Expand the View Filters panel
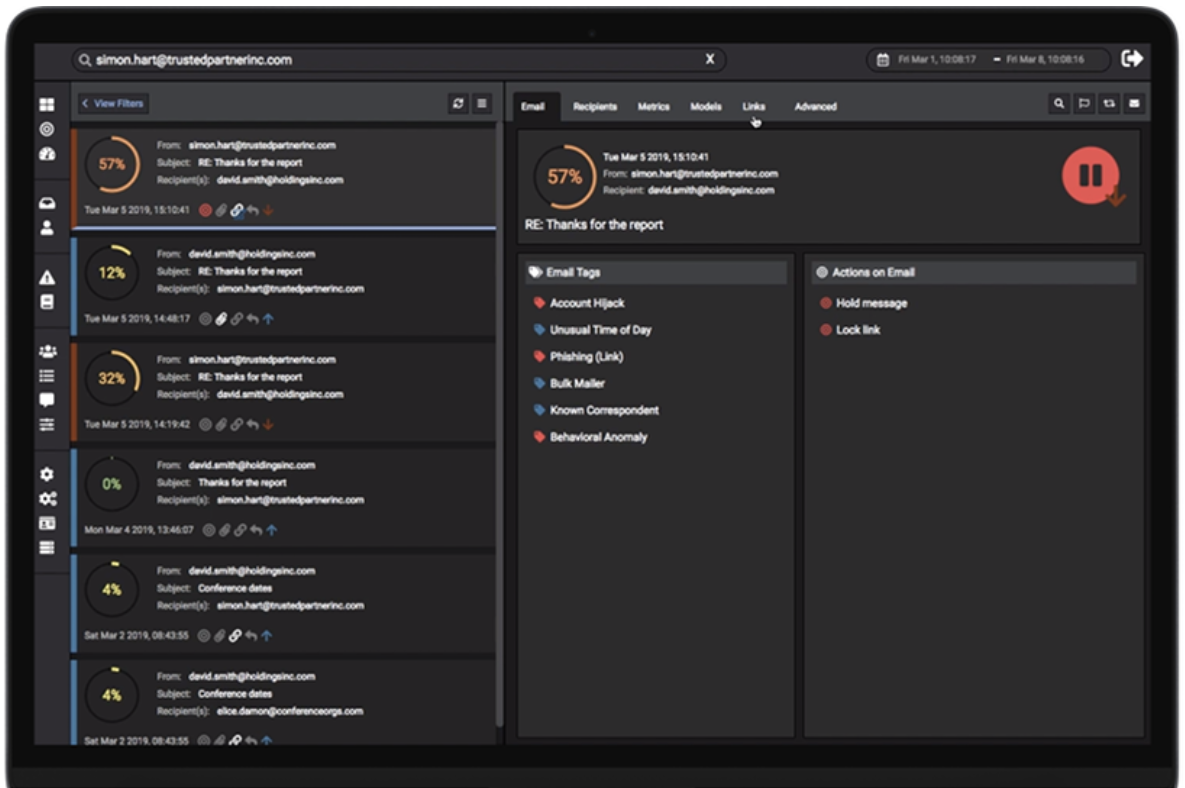The height and width of the screenshot is (788, 1185). pyautogui.click(x=113, y=103)
